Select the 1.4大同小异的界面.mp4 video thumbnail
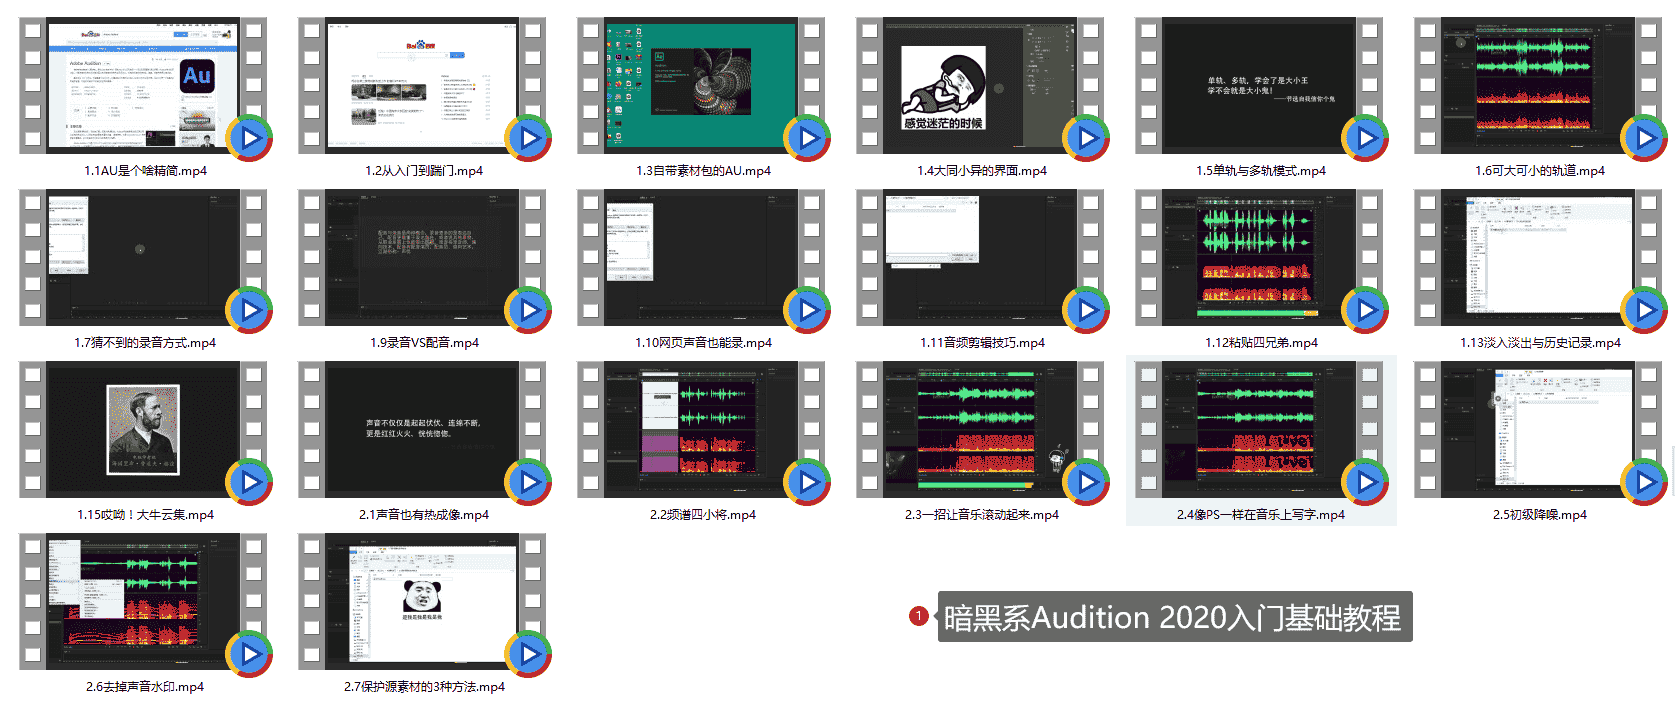The width and height of the screenshot is (1675, 701). click(980, 85)
